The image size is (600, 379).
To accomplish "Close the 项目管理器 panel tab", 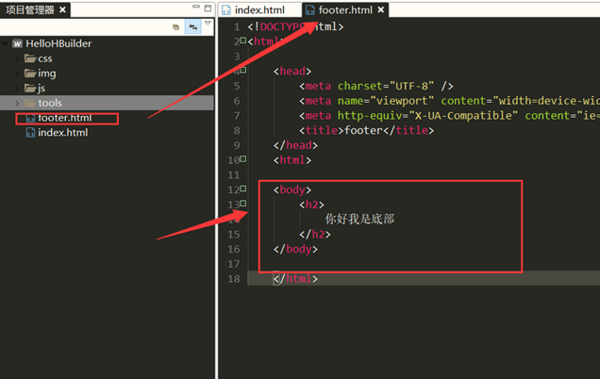I will 62,10.
